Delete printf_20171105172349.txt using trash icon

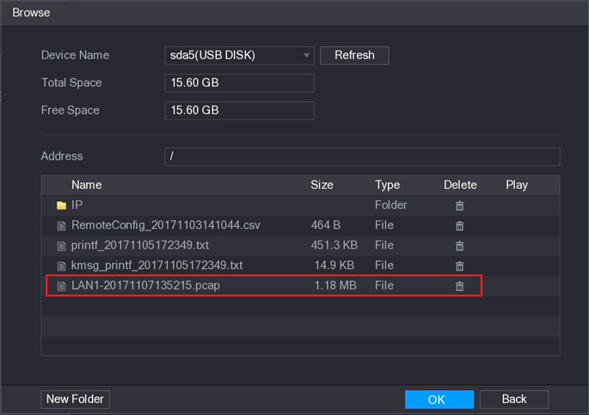[x=459, y=246]
